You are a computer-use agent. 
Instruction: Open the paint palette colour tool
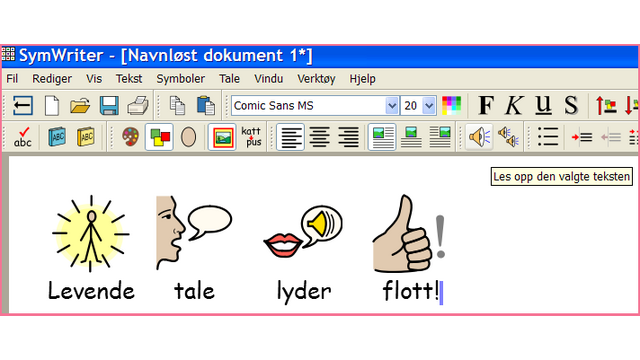pyautogui.click(x=131, y=137)
